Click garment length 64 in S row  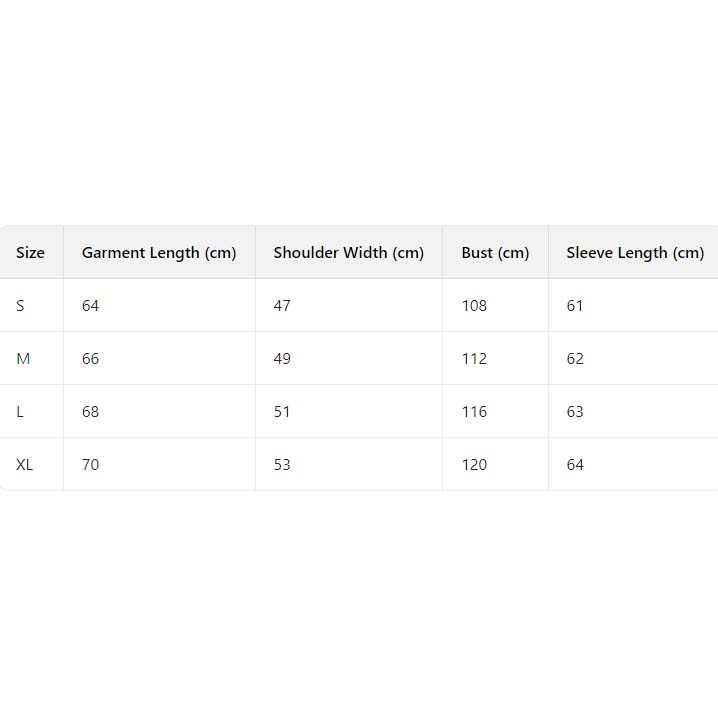point(91,306)
